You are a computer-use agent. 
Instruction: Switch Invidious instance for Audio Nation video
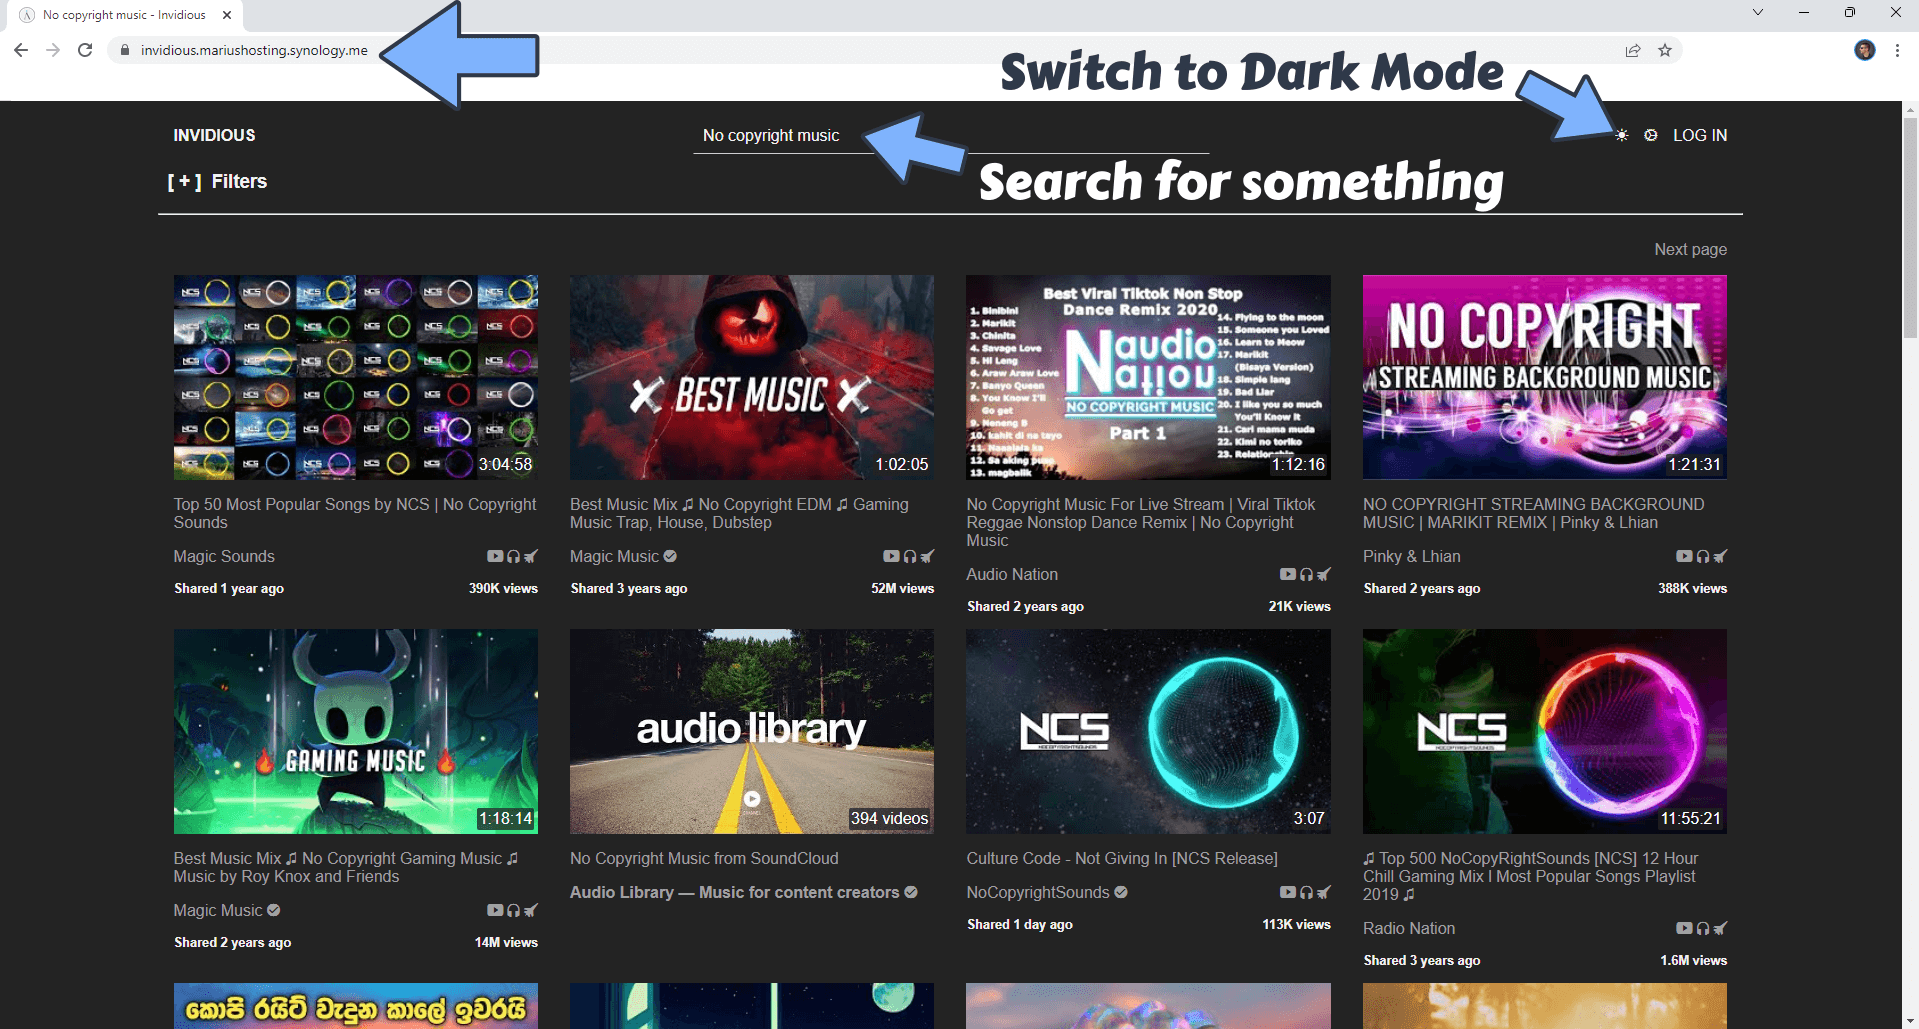pos(1324,575)
